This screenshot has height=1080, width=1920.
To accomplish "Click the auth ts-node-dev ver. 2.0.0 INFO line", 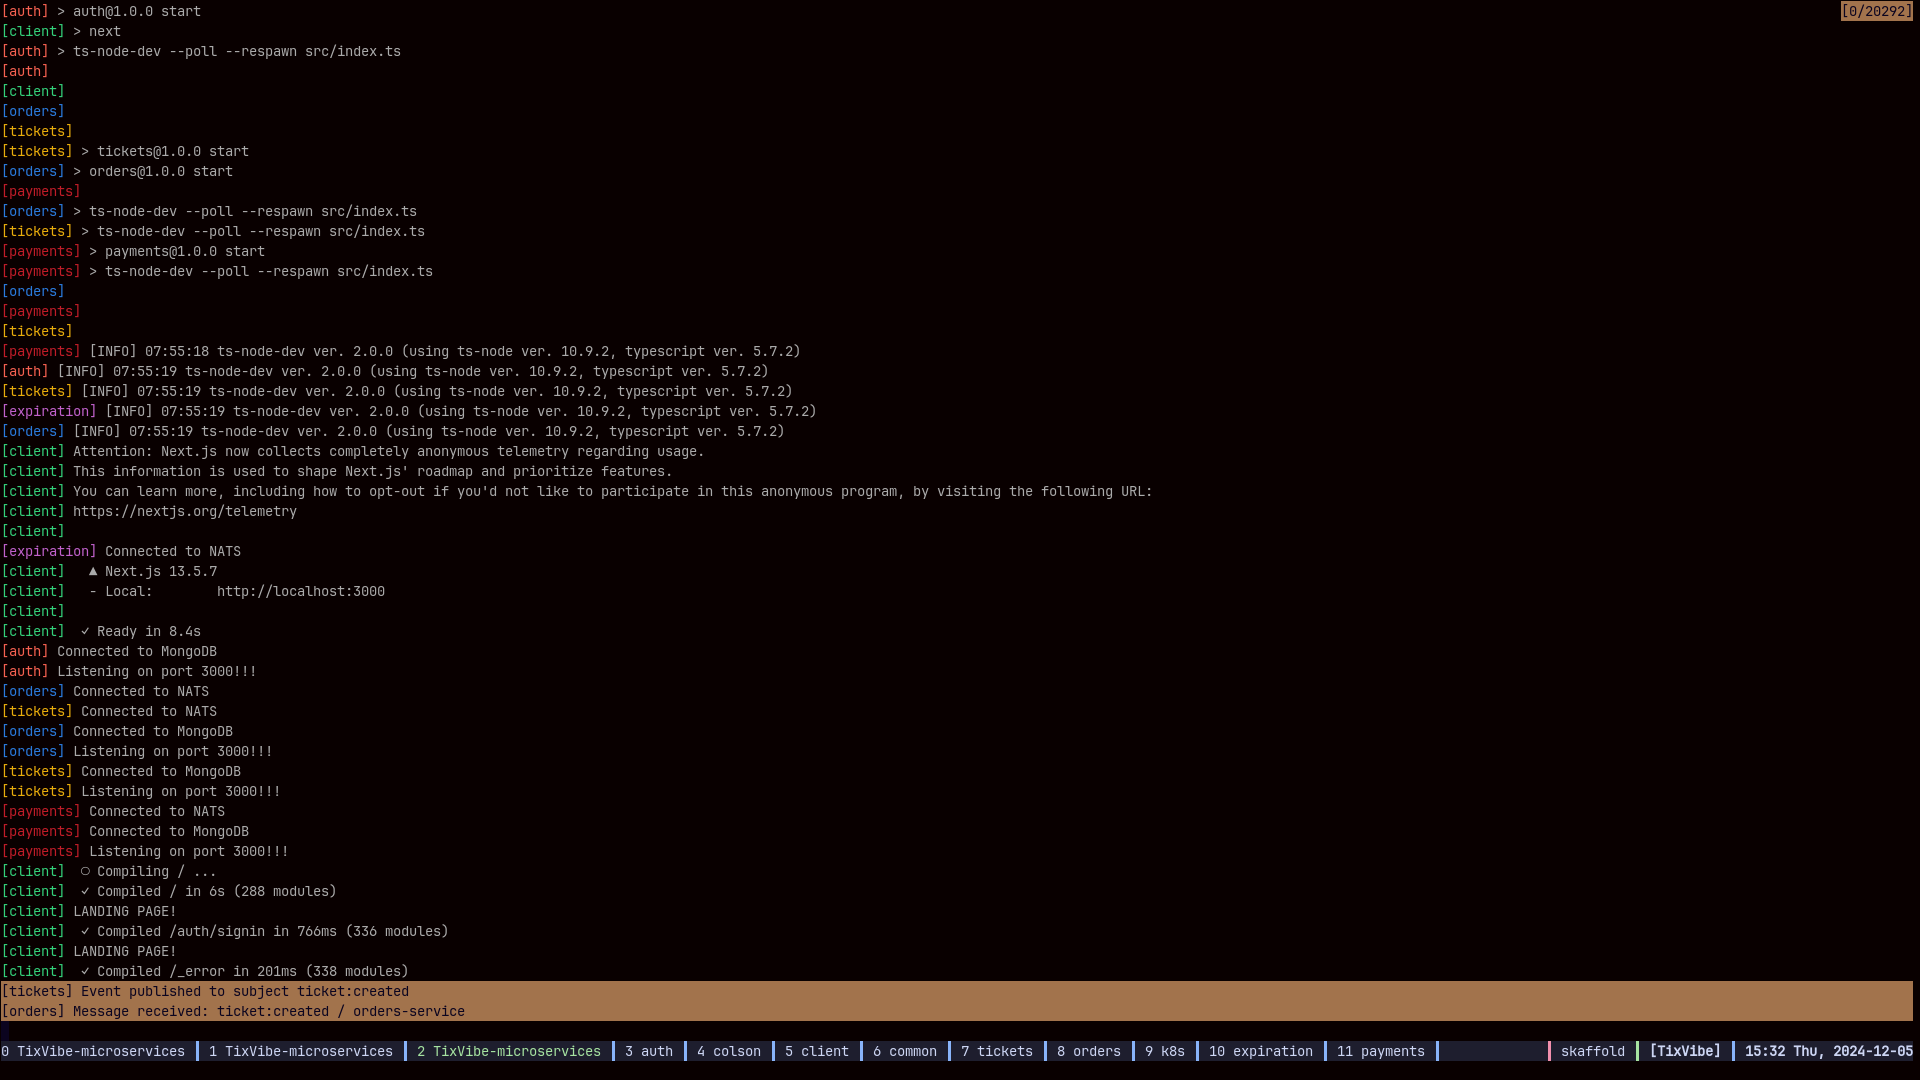I will (385, 371).
